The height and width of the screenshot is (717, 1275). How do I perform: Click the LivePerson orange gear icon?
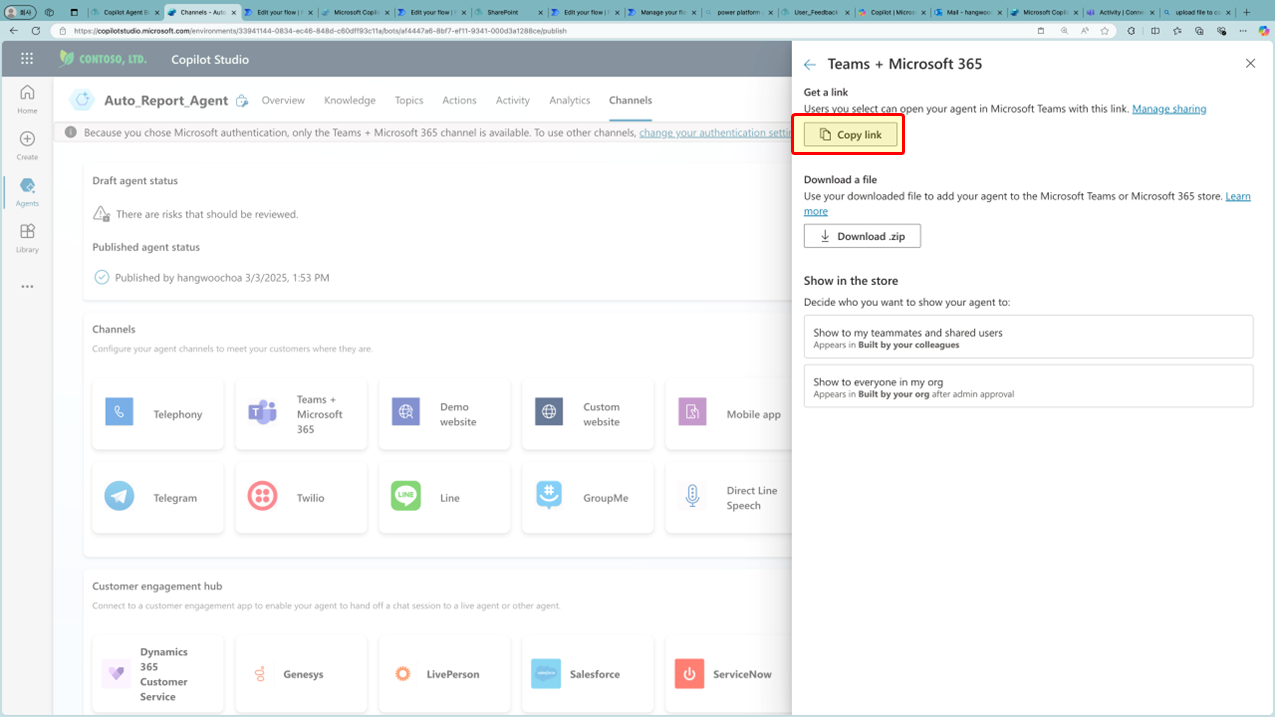(403, 674)
